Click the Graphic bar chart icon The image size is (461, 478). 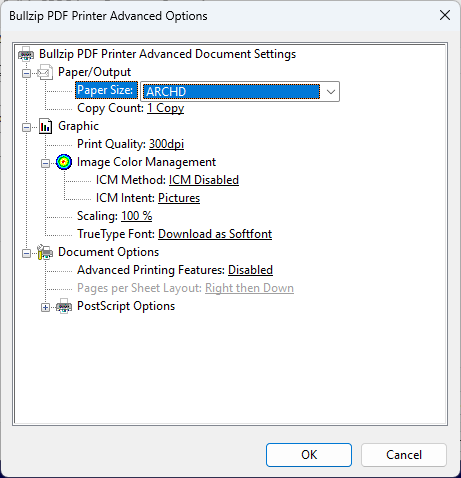[45, 126]
